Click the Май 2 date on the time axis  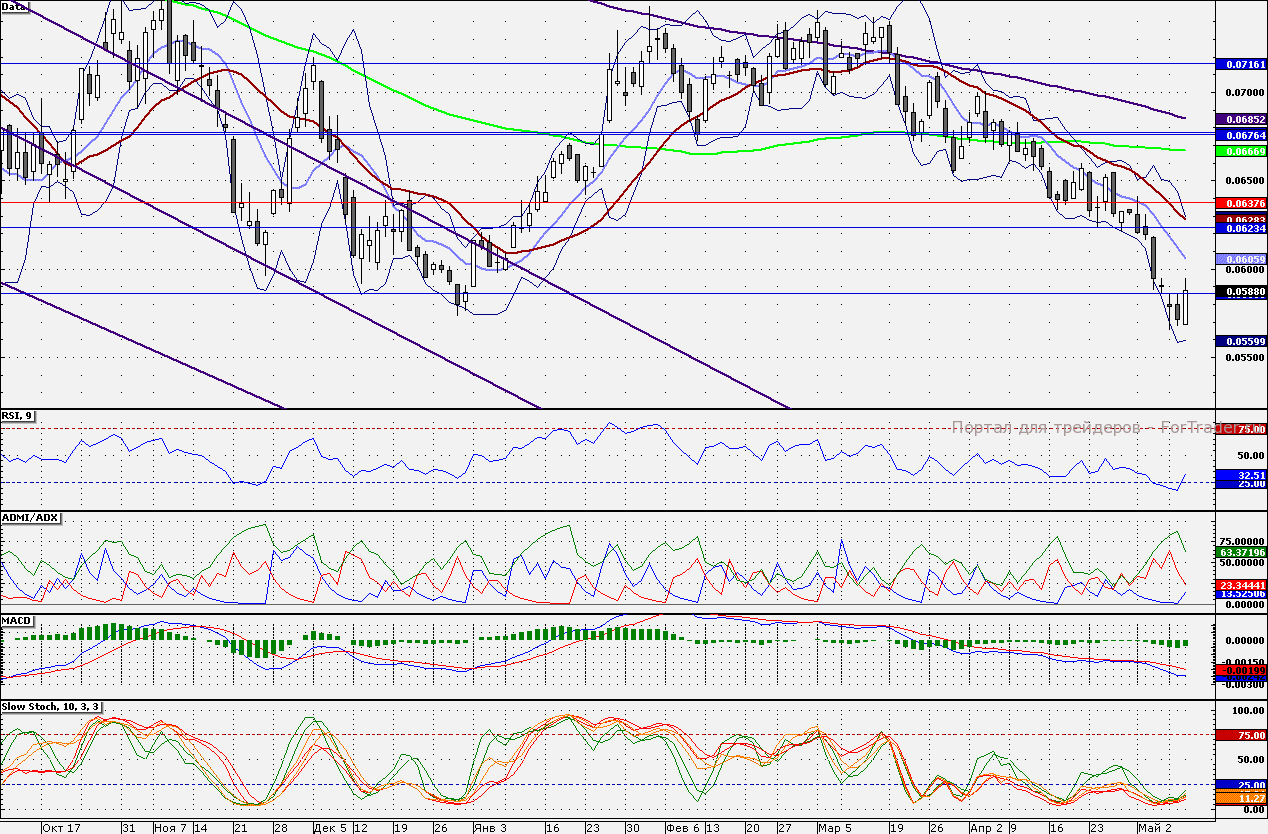[1153, 828]
